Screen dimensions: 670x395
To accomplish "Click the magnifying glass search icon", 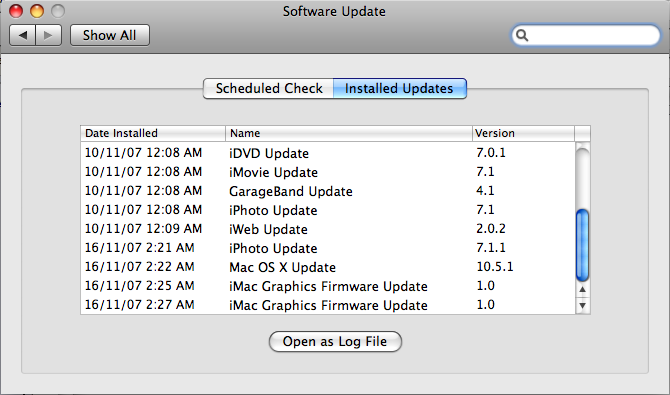I will pos(522,35).
